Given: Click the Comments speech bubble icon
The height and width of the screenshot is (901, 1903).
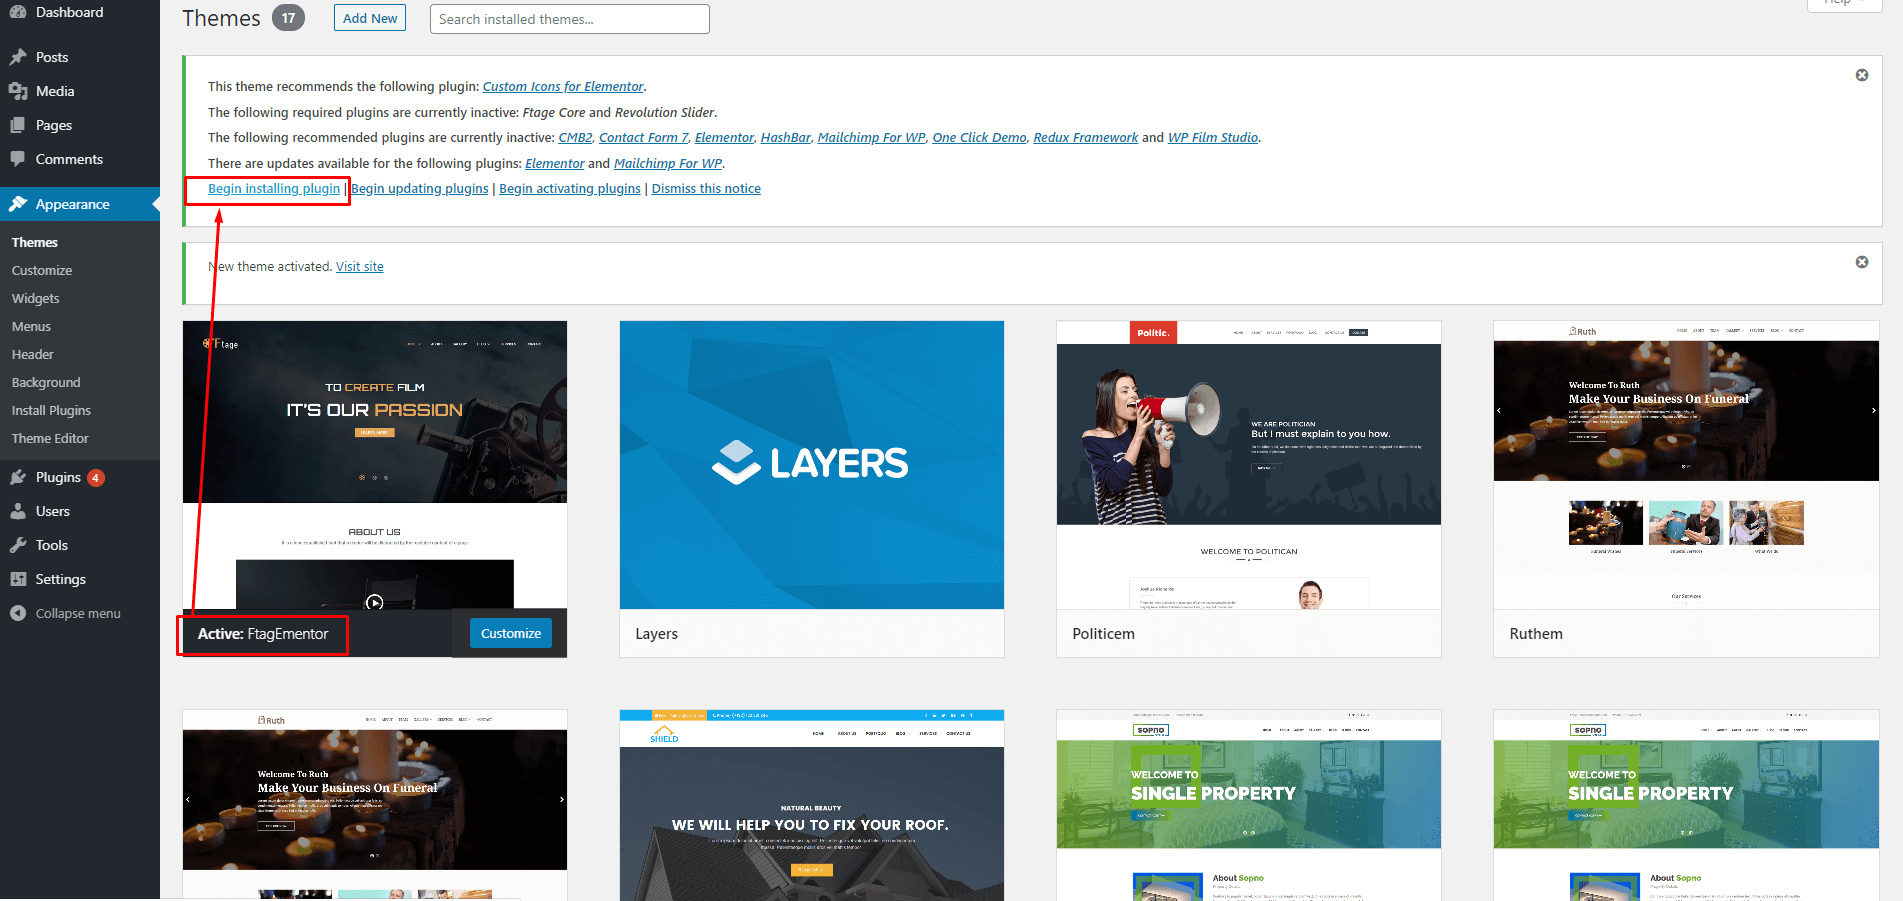Looking at the screenshot, I should [x=18, y=159].
